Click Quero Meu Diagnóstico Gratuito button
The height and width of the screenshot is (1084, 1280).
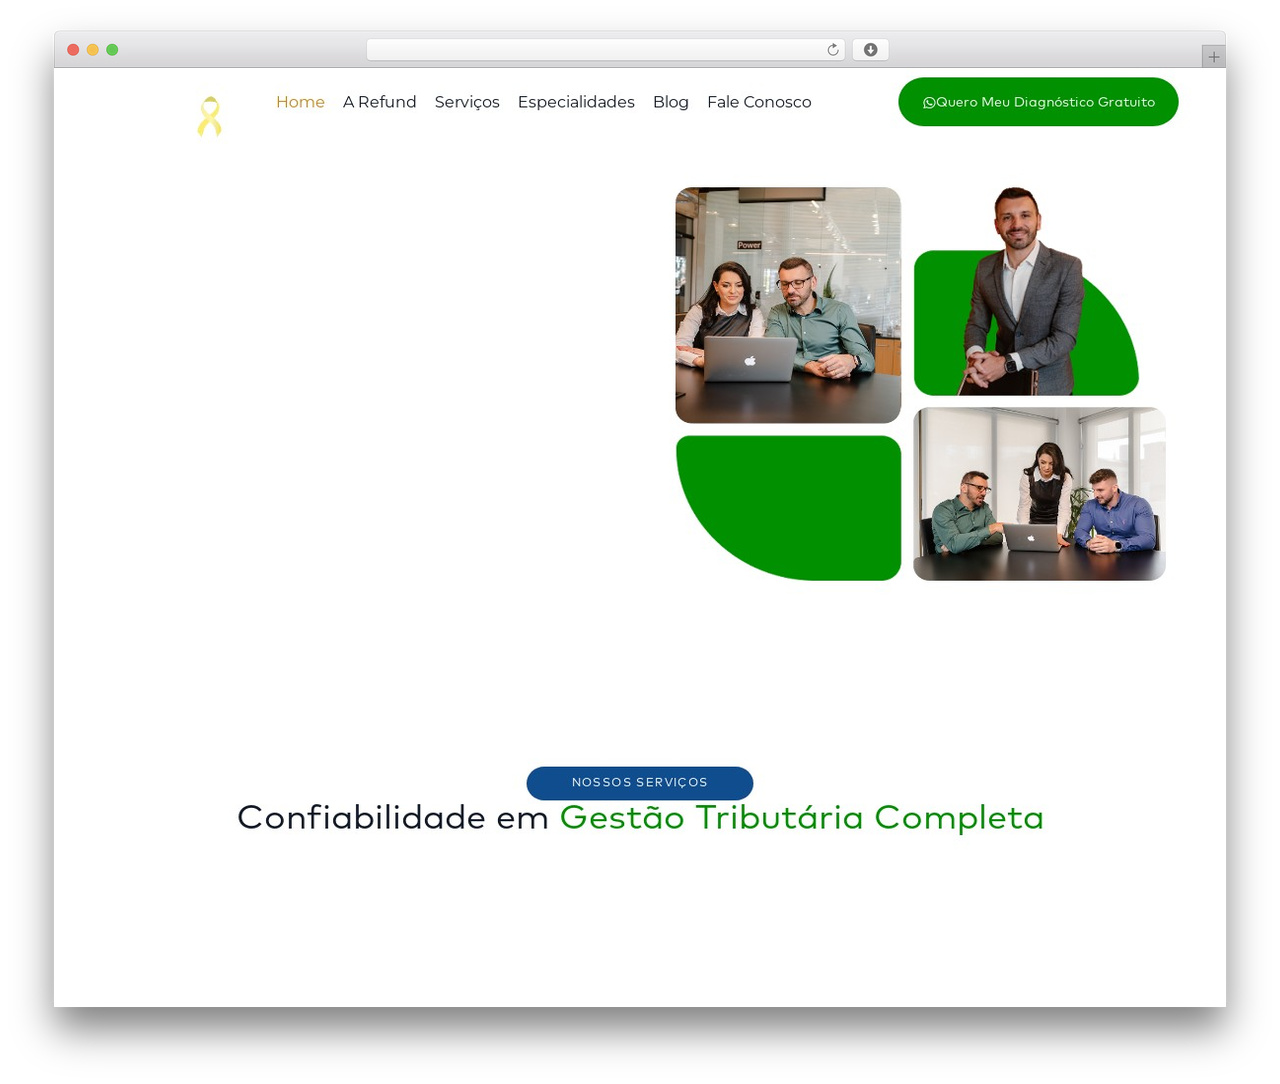coord(1038,102)
